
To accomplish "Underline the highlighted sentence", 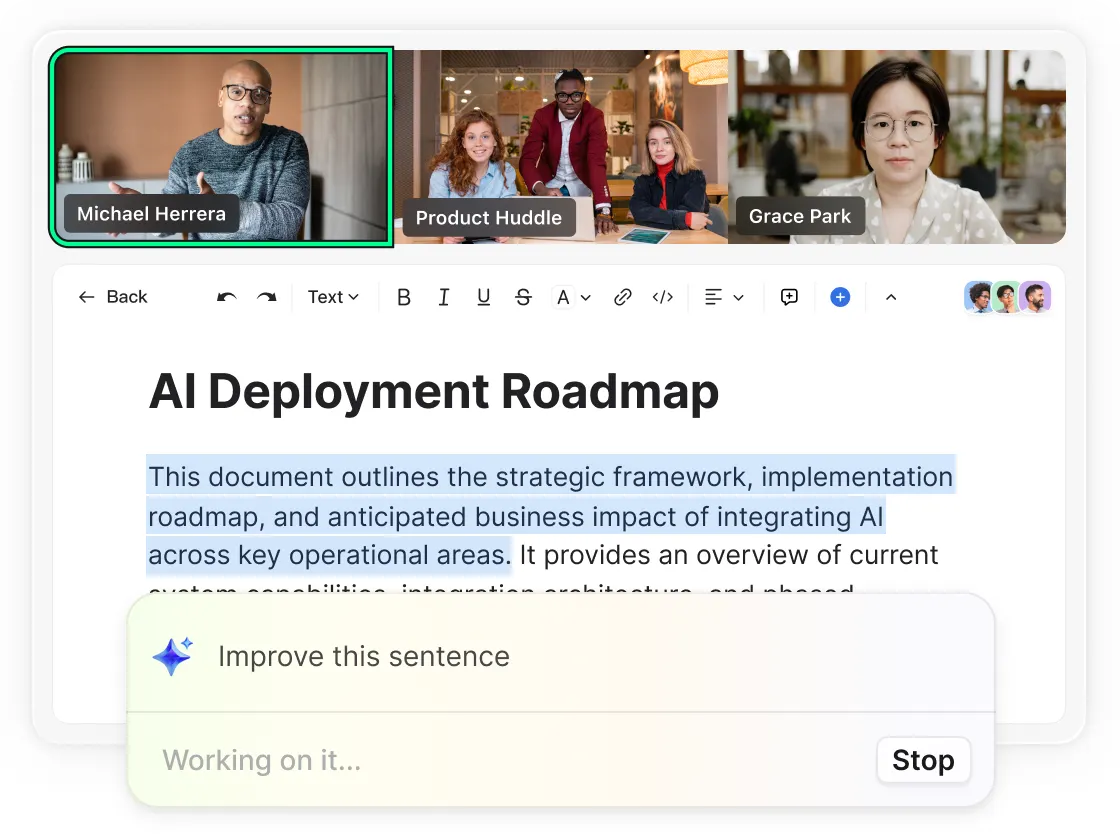I will point(484,297).
